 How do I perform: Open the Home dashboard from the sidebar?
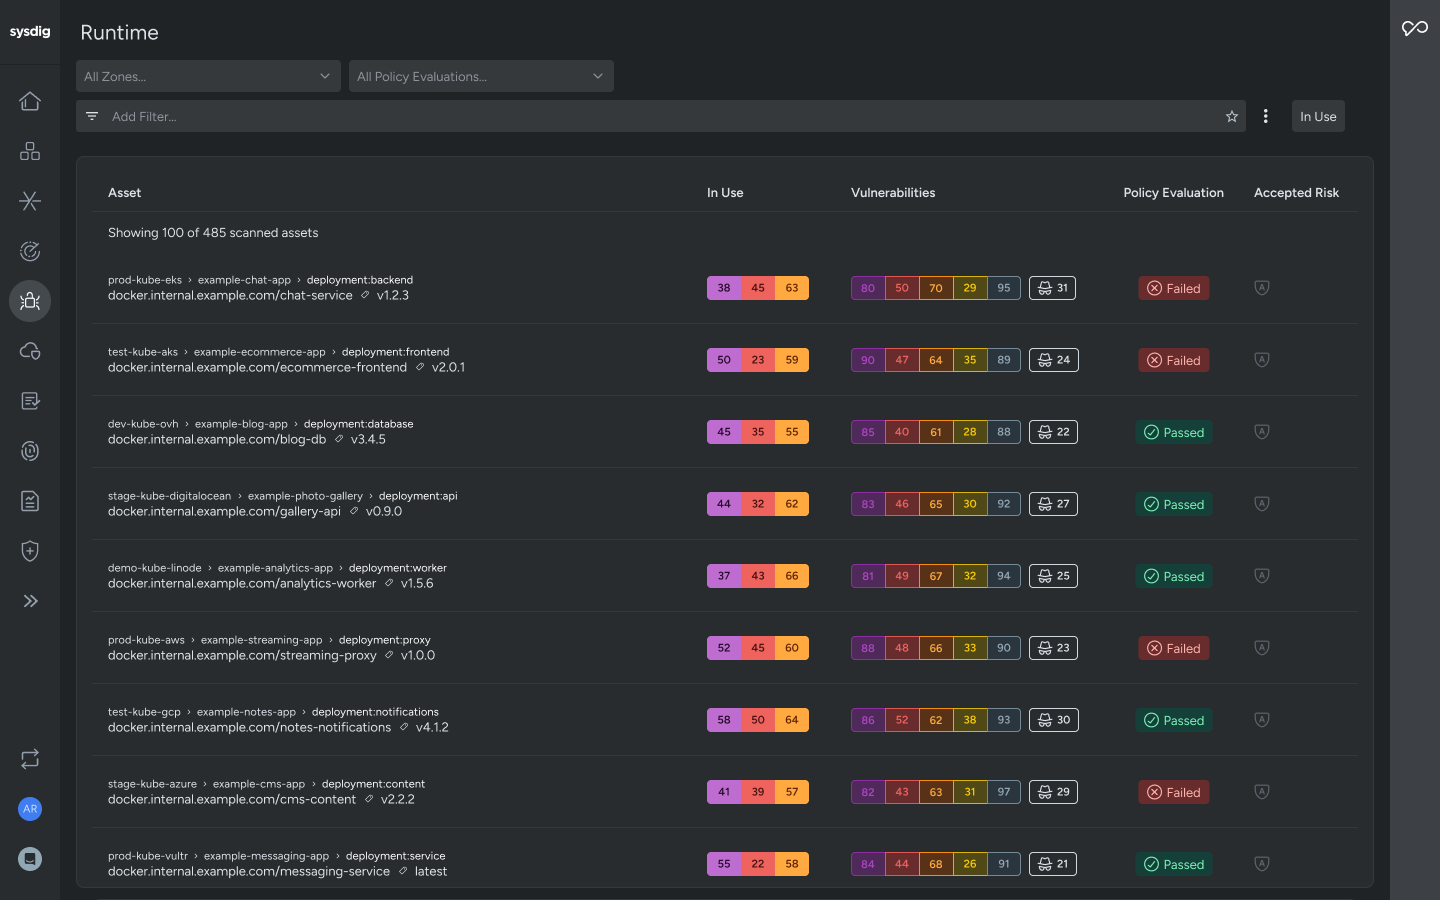pyautogui.click(x=30, y=101)
